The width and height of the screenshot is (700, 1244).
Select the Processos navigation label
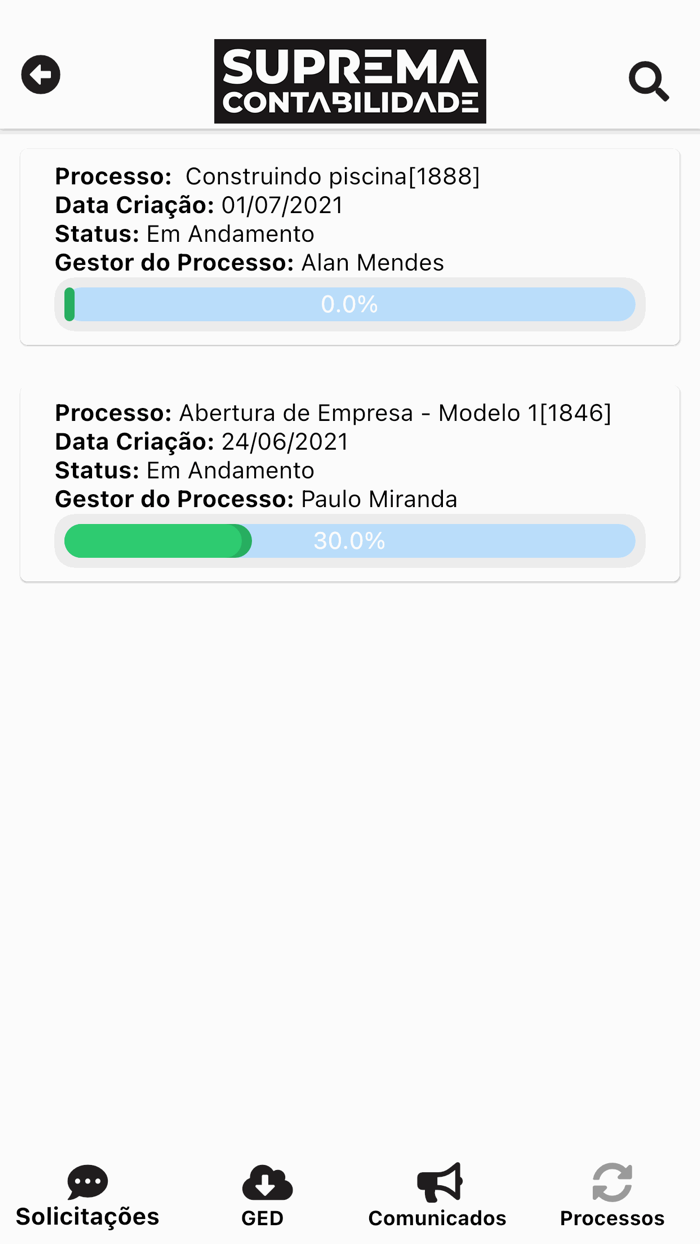[x=612, y=1218]
